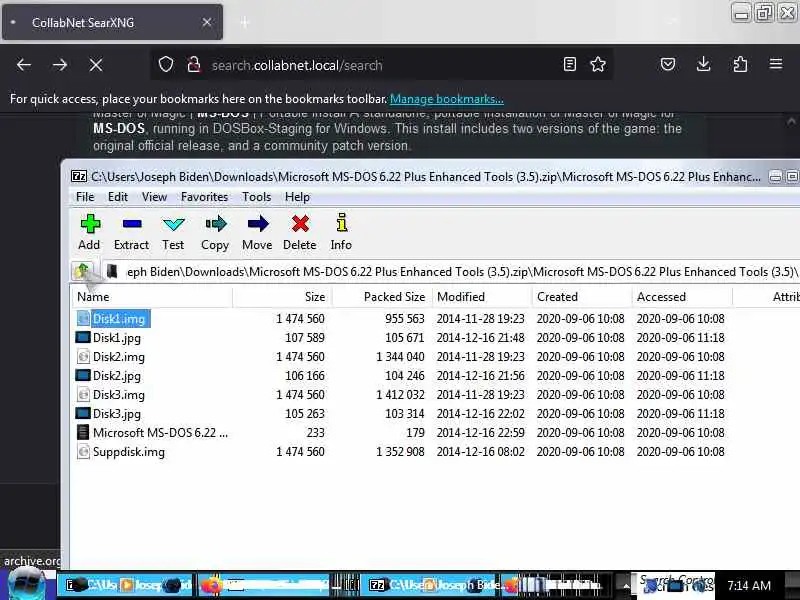
Task: Select the Move toolbar icon
Action: (257, 232)
